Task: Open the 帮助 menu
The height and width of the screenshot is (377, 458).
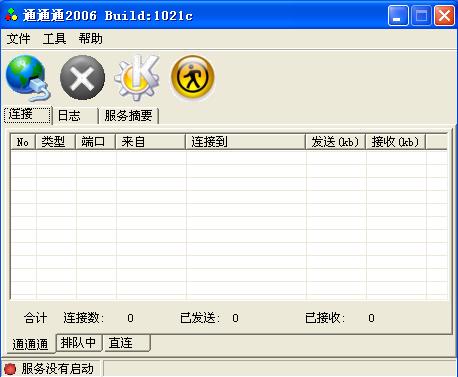Action: click(x=90, y=39)
